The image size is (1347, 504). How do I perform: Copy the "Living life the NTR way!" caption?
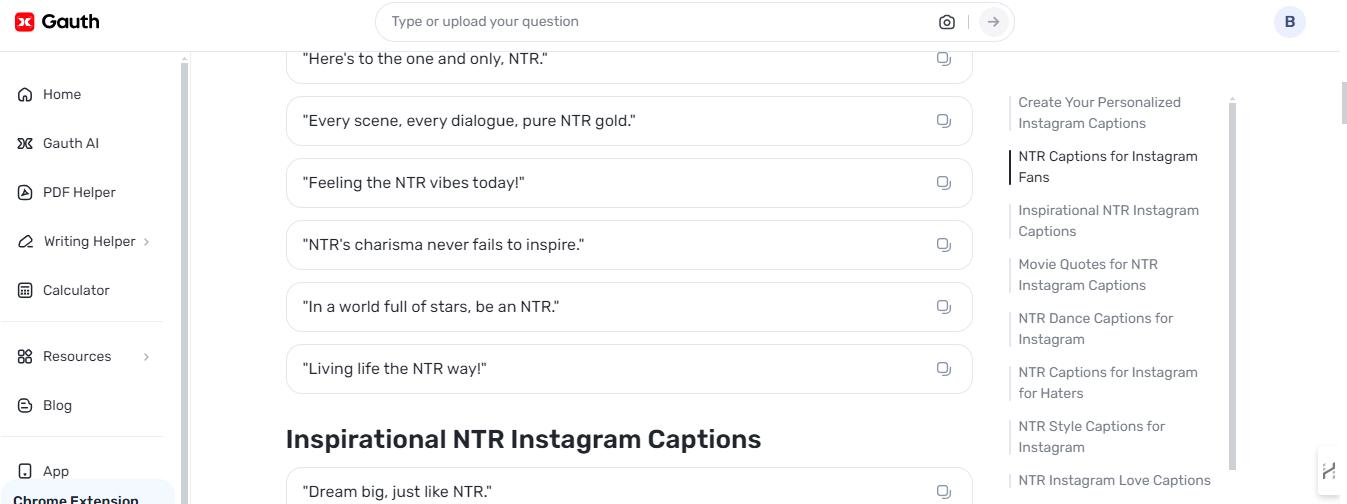point(943,369)
